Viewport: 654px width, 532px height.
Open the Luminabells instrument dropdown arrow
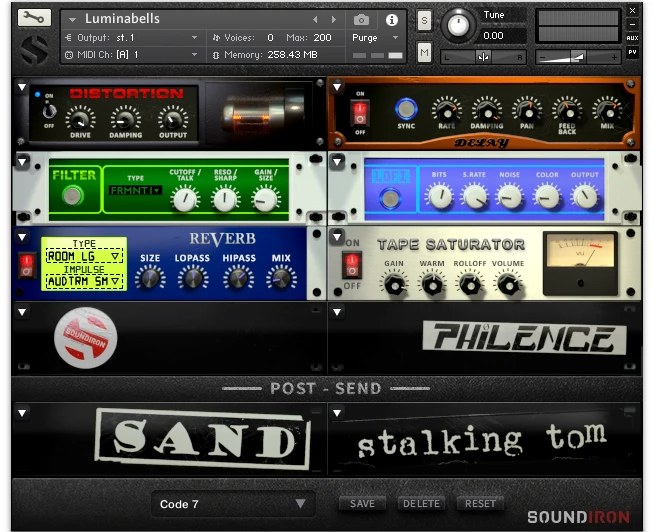coord(72,20)
